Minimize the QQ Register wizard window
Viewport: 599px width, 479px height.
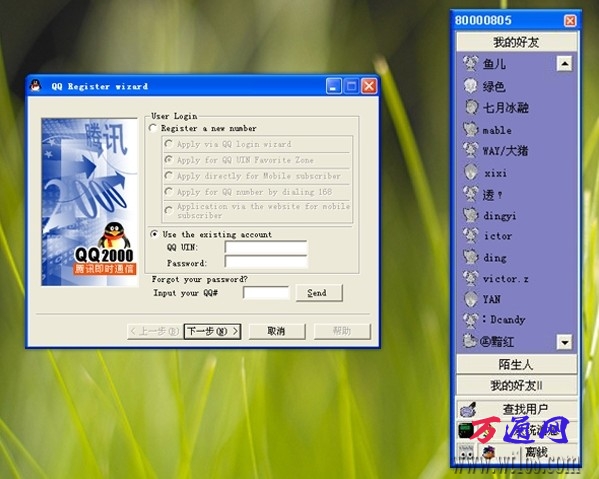(333, 86)
